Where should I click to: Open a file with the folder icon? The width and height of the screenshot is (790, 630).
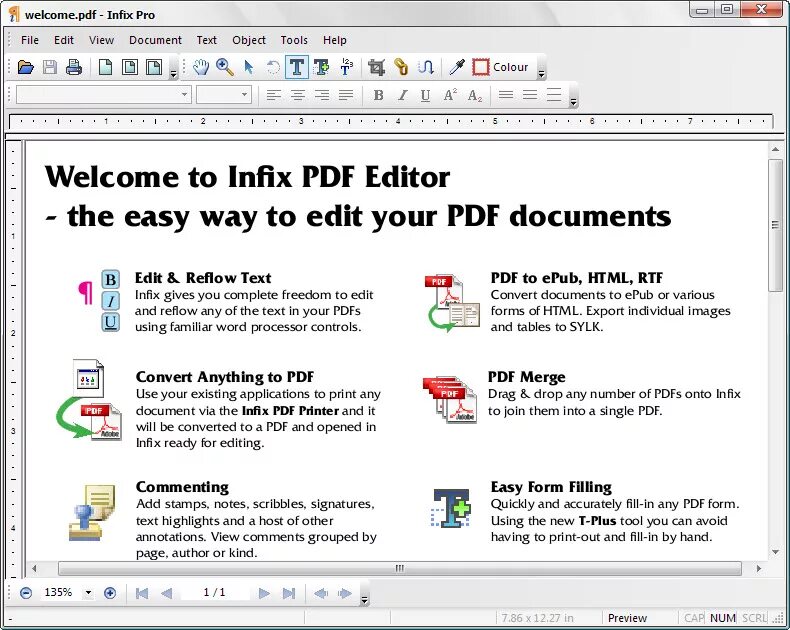pos(25,67)
